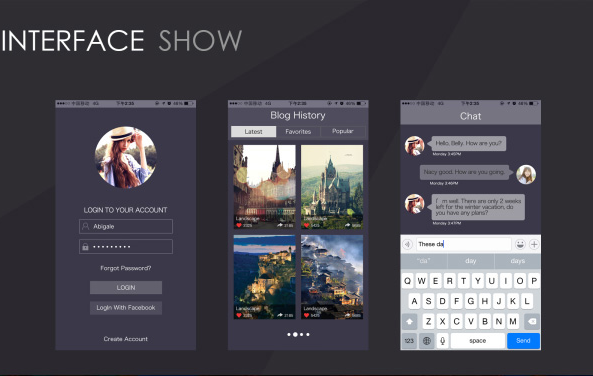Tap the M key on keyboard
The height and width of the screenshot is (376, 593).
(513, 322)
